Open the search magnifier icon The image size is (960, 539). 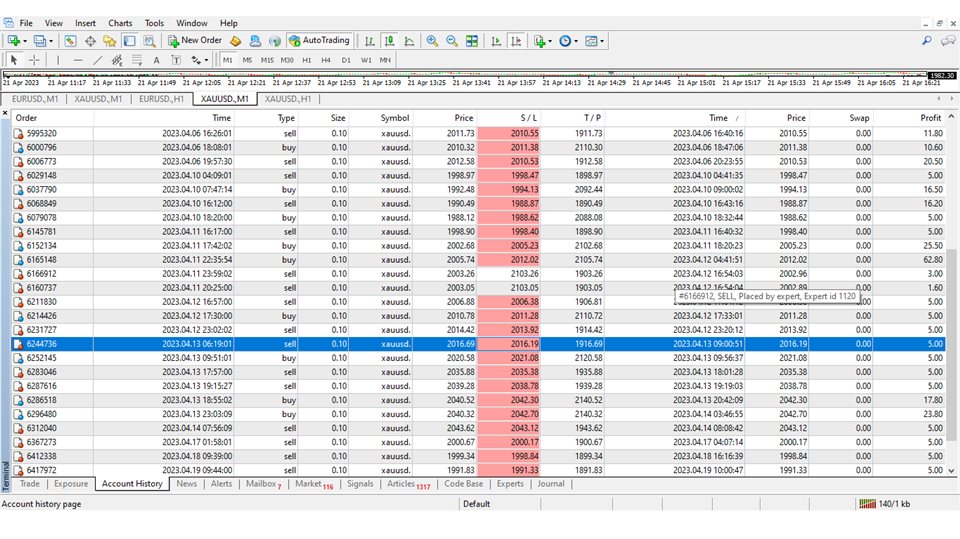927,41
